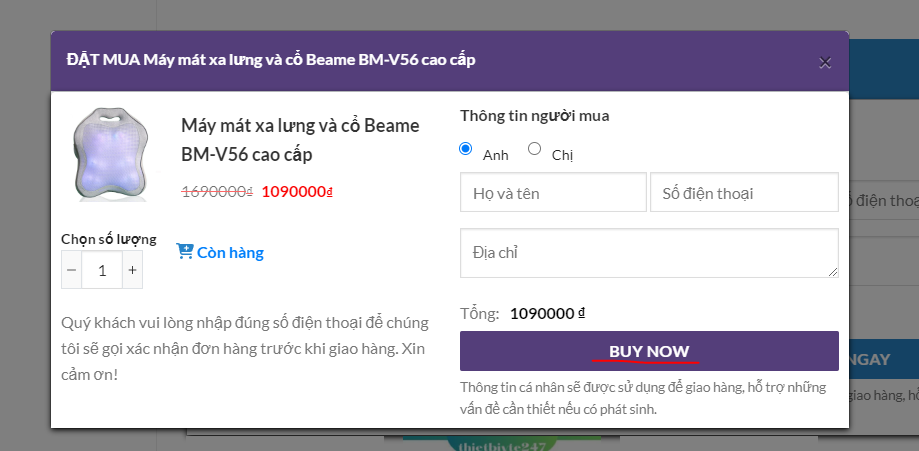Screen dimensions: 919x451
Task: Focus the Số điện thoại field
Action: pos(744,192)
